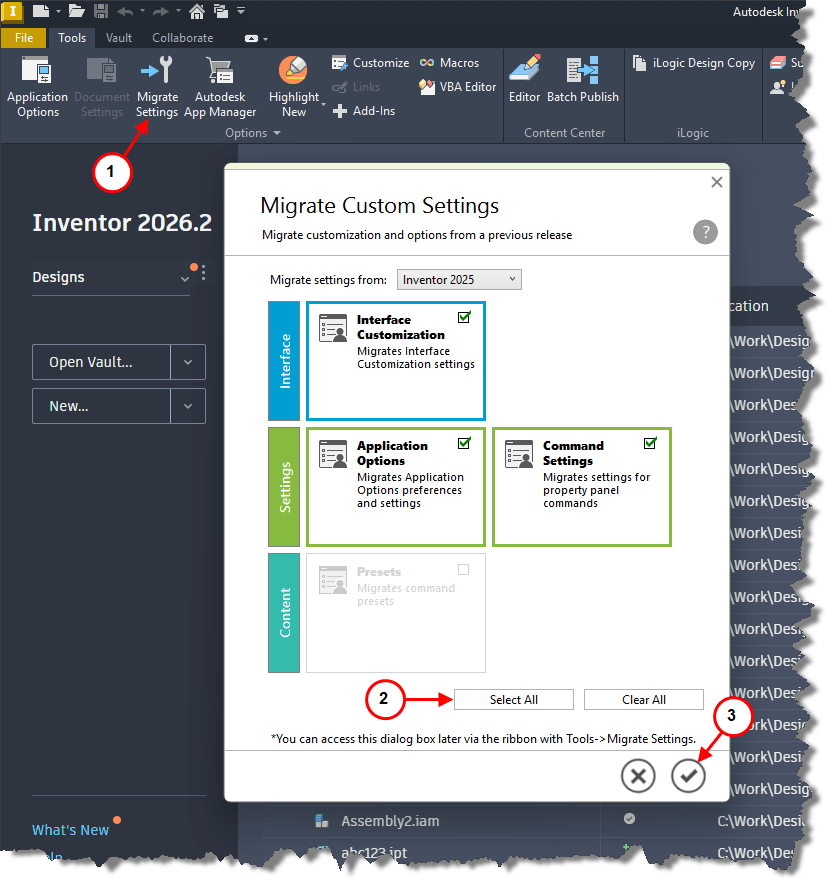The image size is (828, 880).
Task: Switch to the Vault tab
Action: (x=118, y=38)
